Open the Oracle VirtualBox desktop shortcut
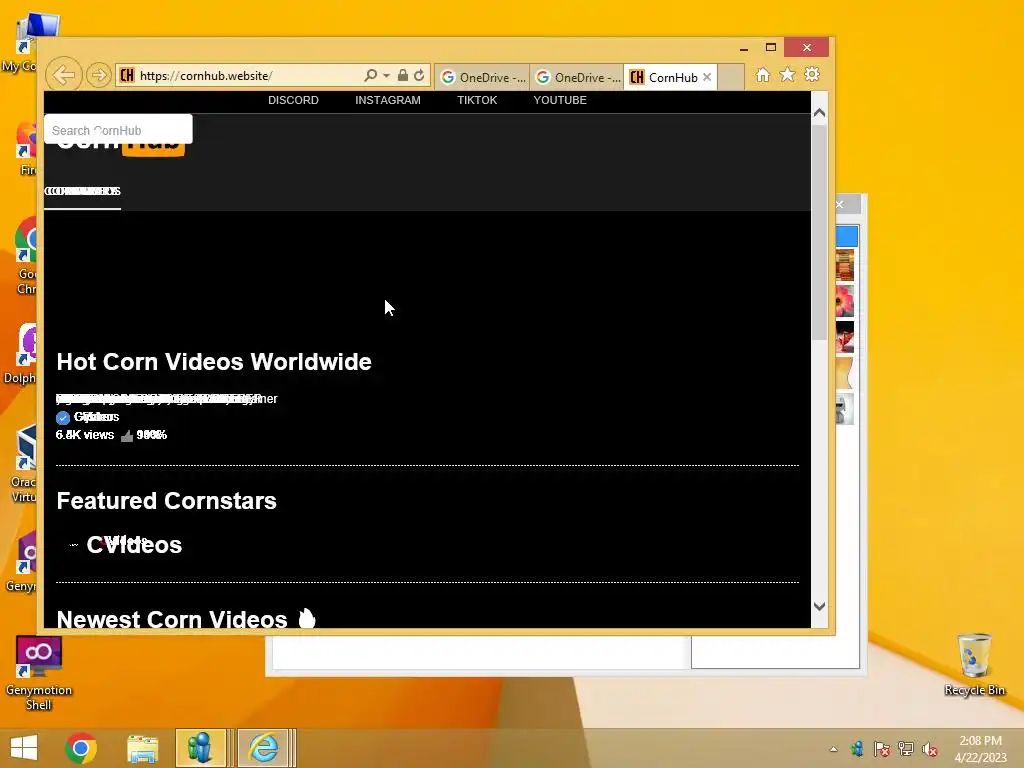Image resolution: width=1024 pixels, height=768 pixels. (24, 464)
